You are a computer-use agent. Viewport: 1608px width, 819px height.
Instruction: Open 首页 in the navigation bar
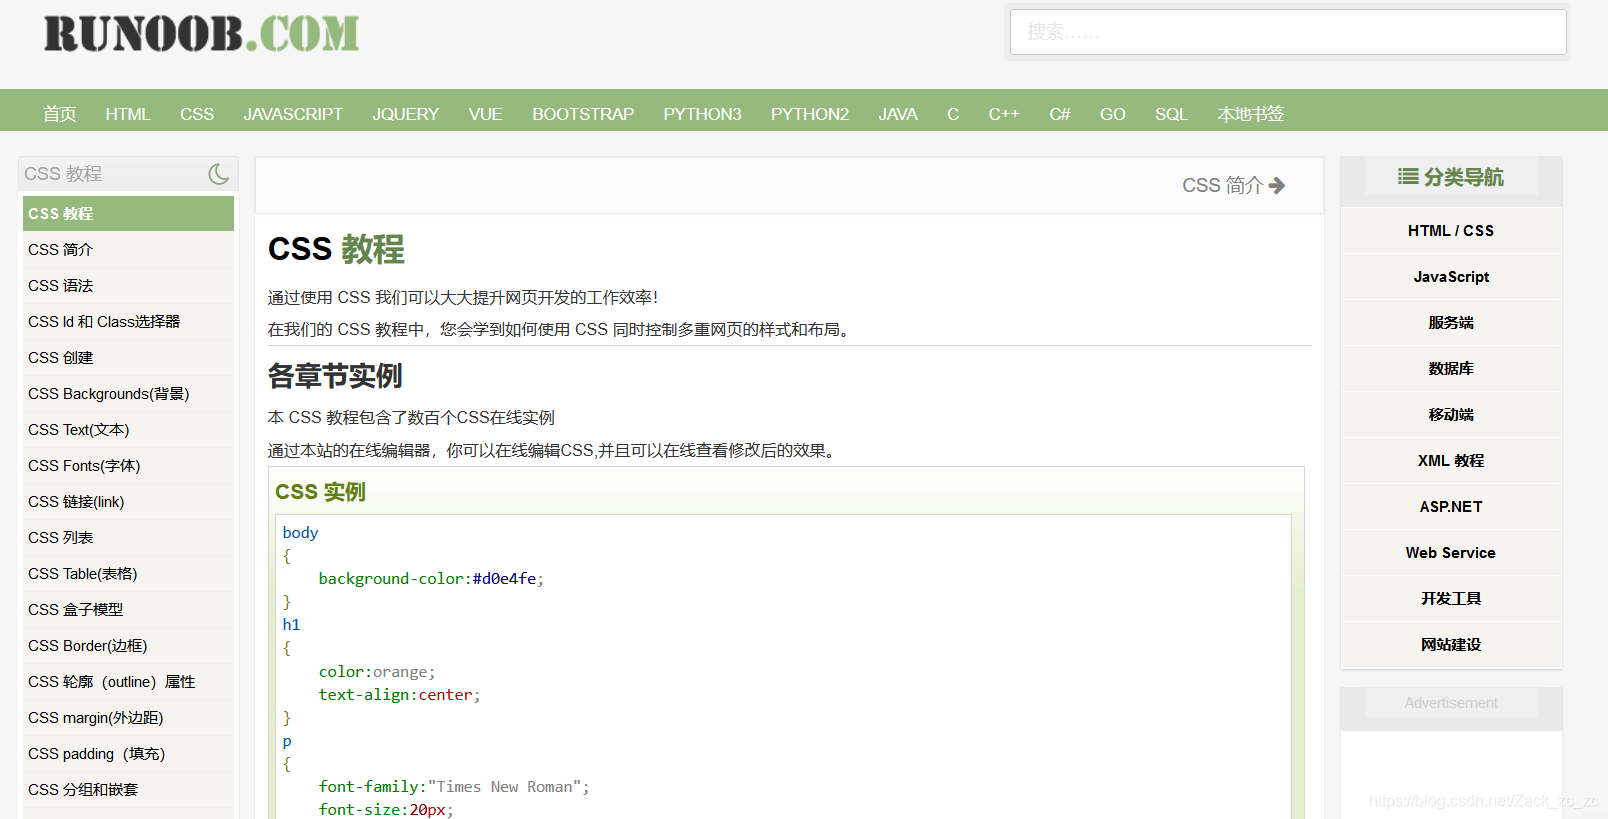point(60,114)
